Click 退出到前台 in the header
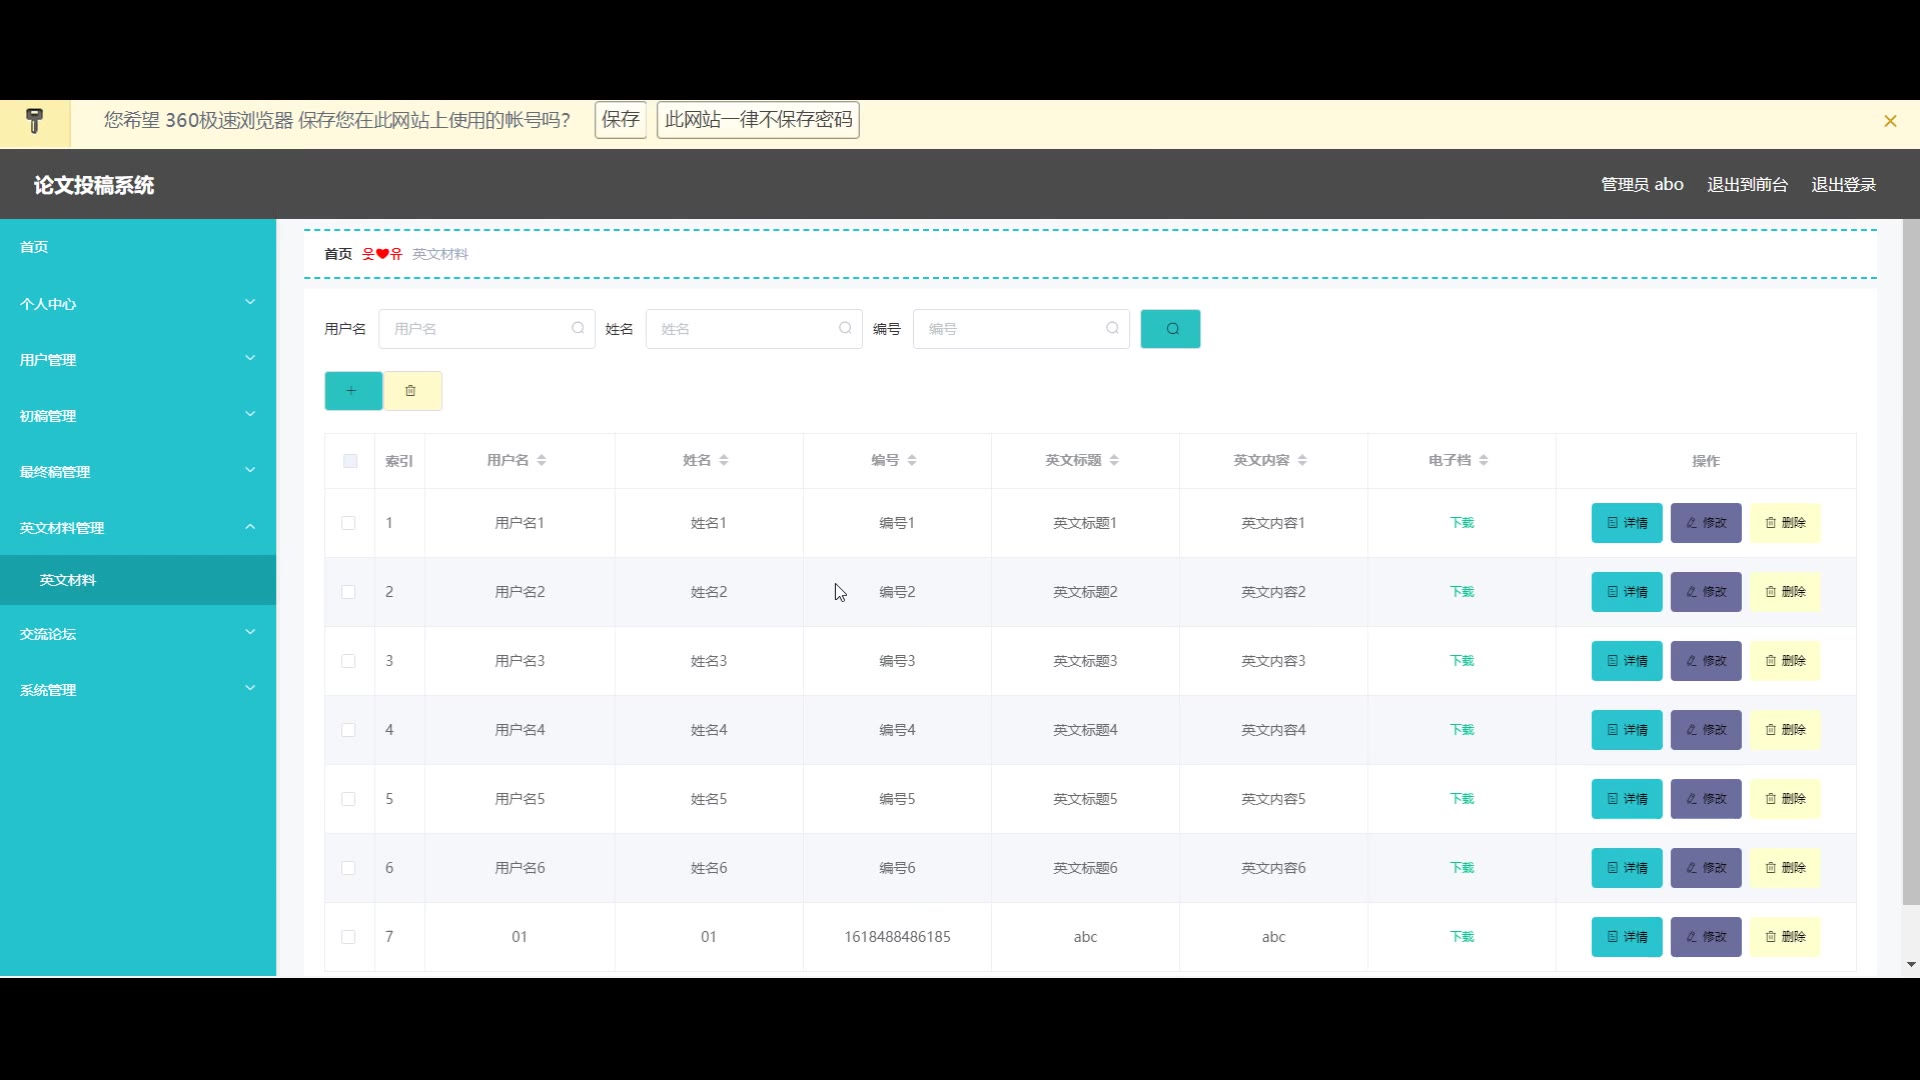The image size is (1920, 1080). tap(1747, 185)
